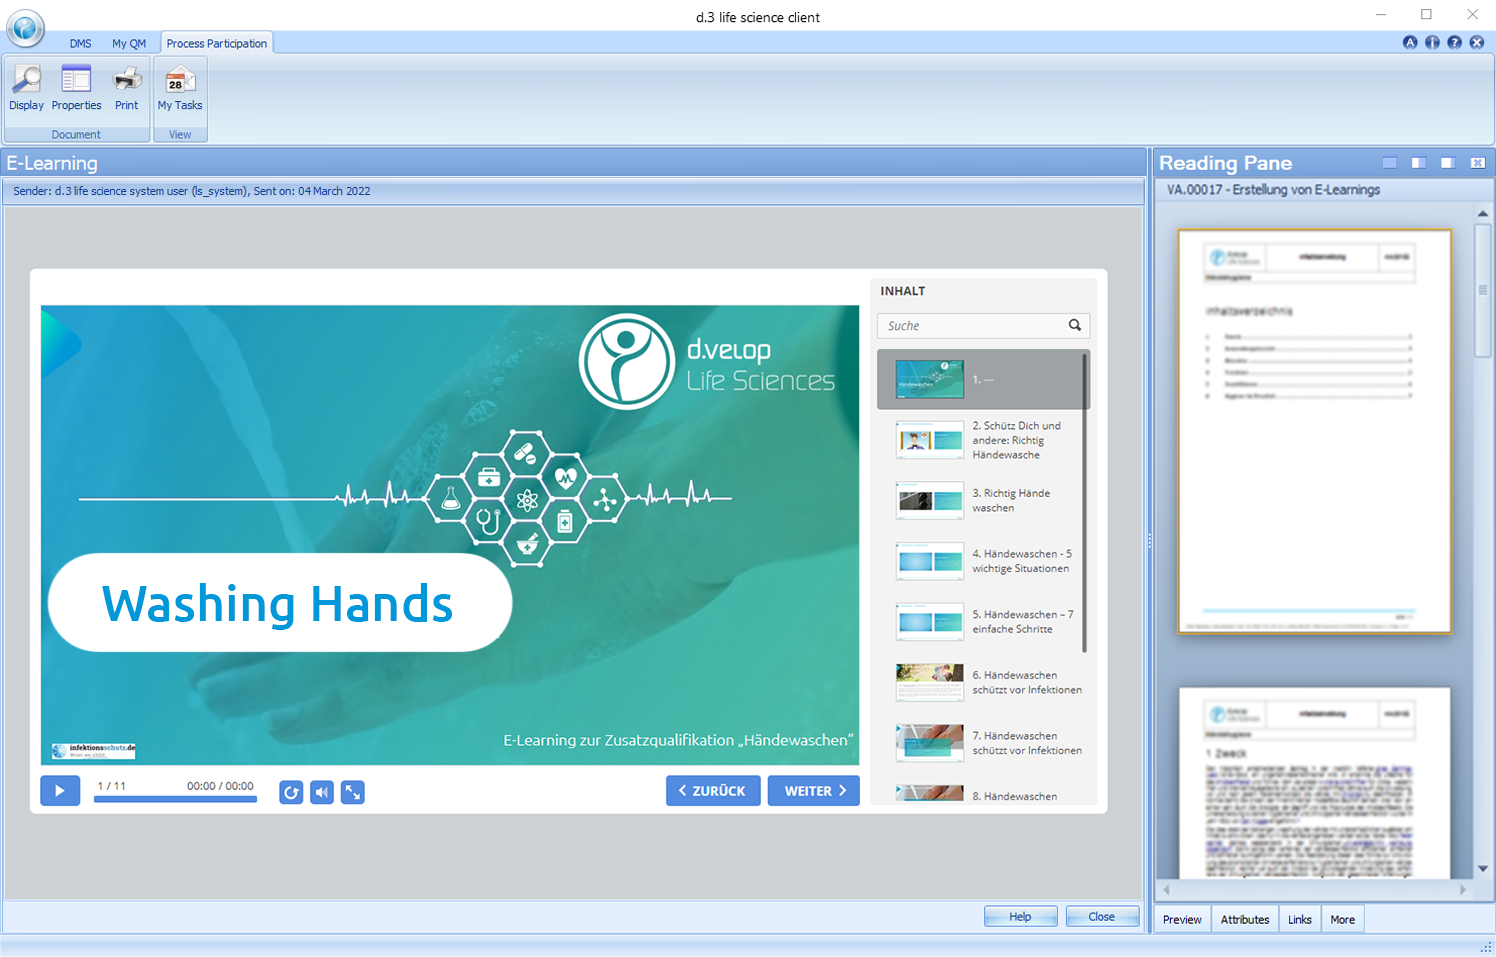
Task: Click the d.velop Life Sciences logo on slide
Action: 707,361
